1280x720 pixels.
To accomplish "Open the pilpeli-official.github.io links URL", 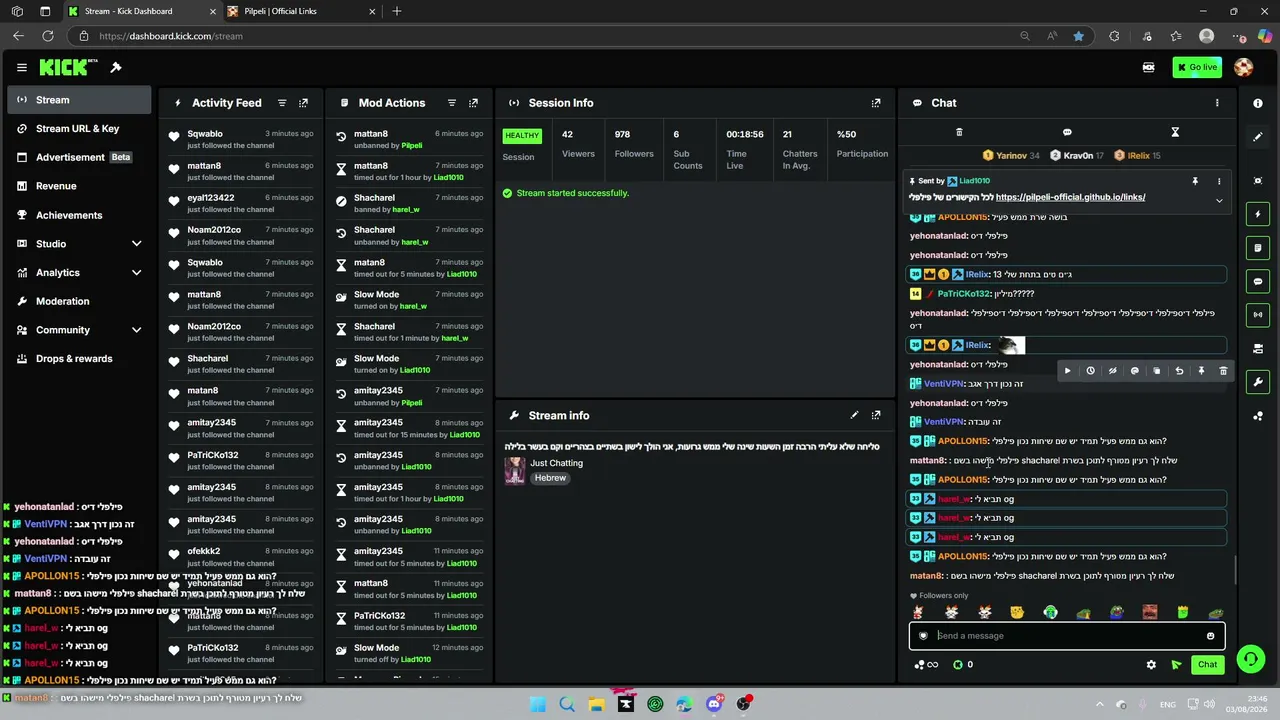I will click(1070, 198).
